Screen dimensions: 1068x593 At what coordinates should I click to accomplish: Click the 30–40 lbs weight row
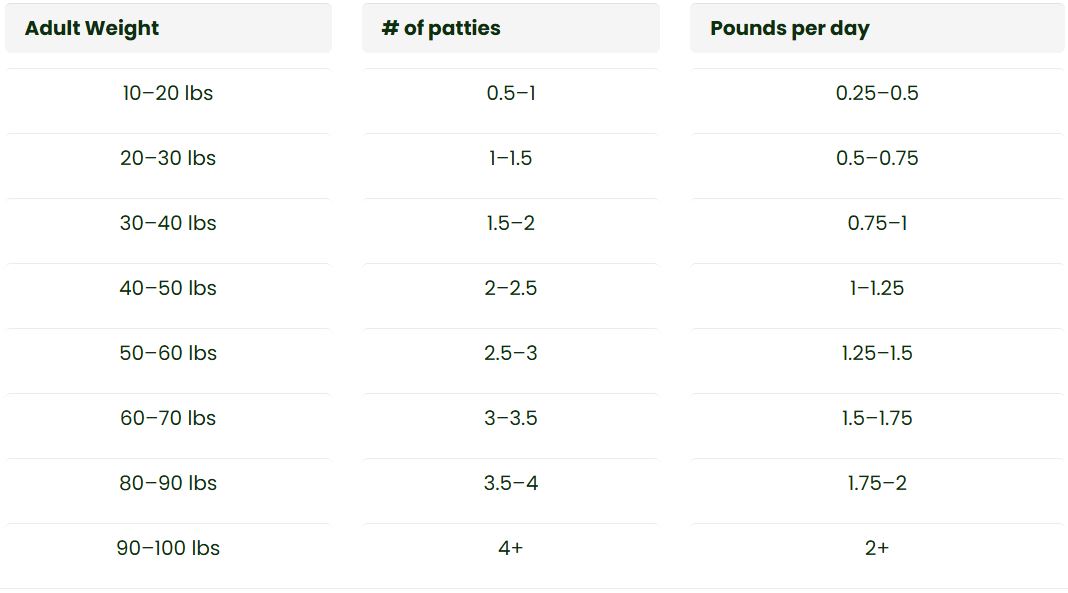168,223
